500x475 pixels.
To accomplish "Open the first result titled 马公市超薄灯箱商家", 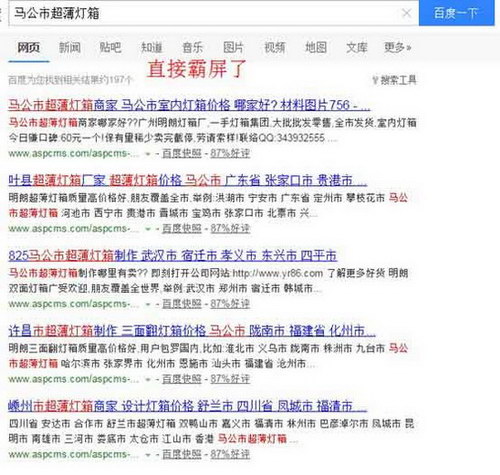I will [189, 105].
